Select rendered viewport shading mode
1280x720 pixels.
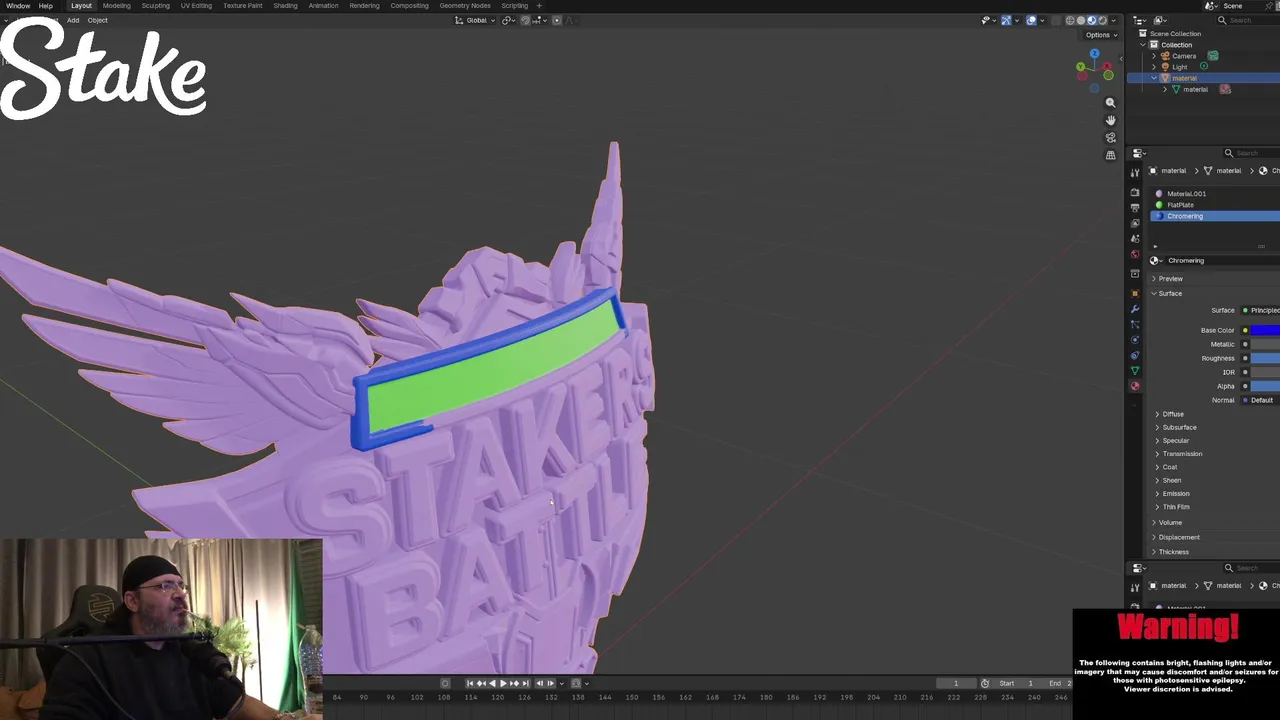pyautogui.click(x=1103, y=20)
